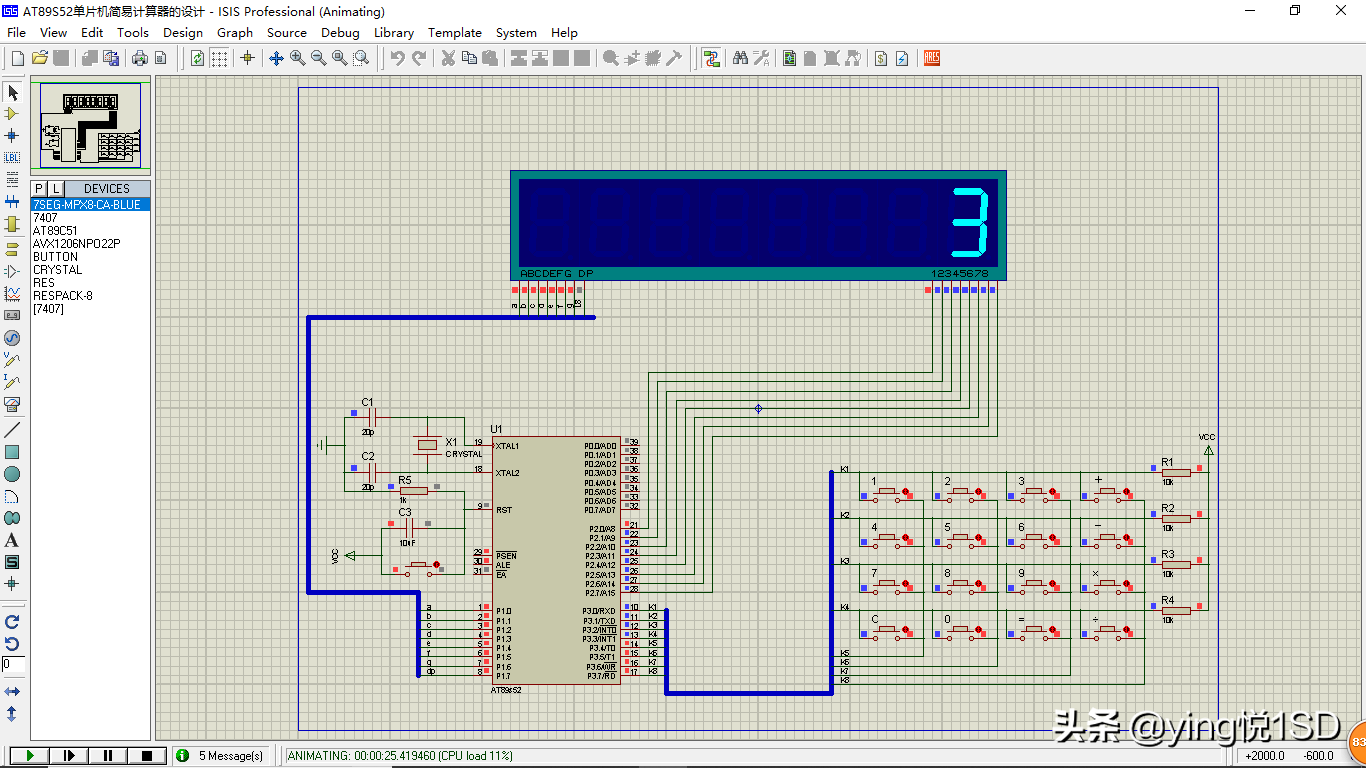1366x768 pixels.
Task: Stop the running simulation
Action: [147, 756]
